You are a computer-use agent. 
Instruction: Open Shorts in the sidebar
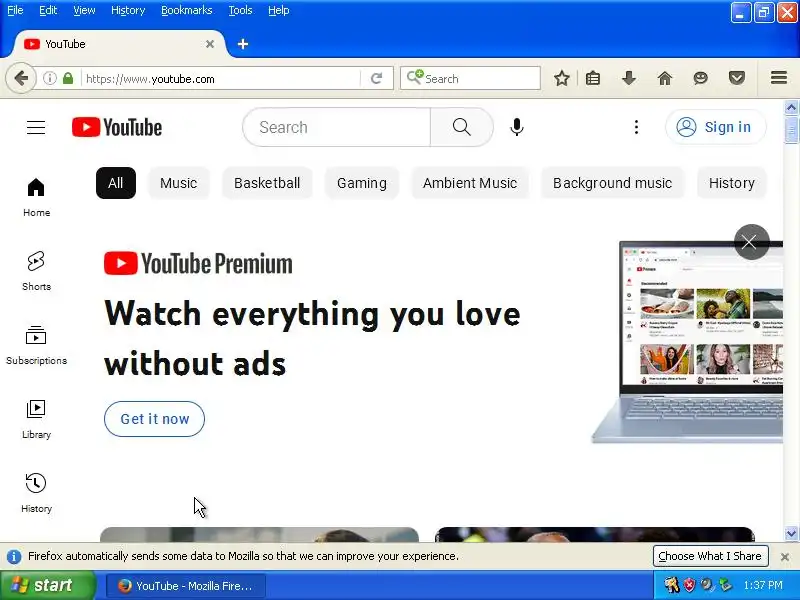[36, 271]
